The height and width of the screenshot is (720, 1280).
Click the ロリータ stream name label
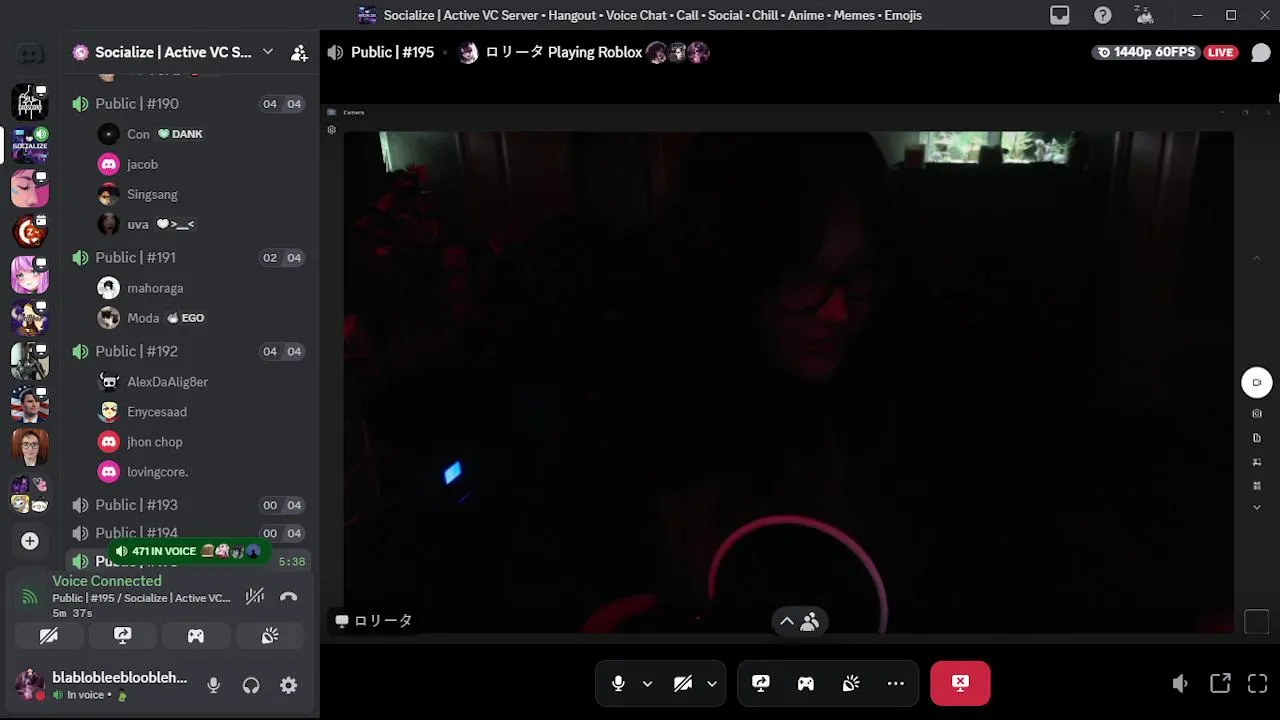point(374,621)
